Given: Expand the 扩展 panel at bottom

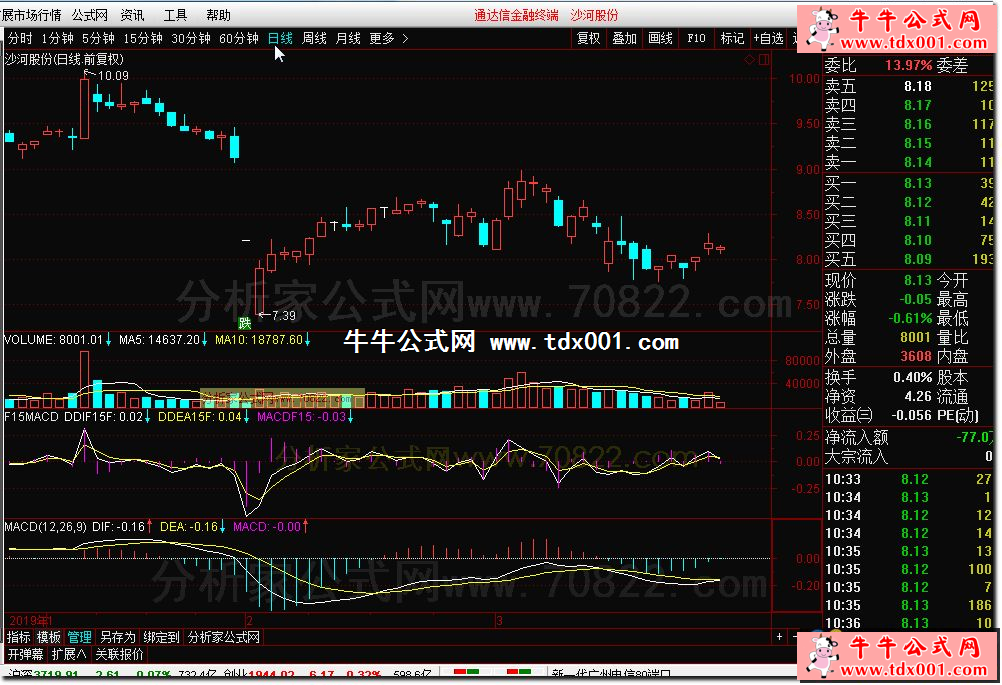Looking at the screenshot, I should pos(68,655).
